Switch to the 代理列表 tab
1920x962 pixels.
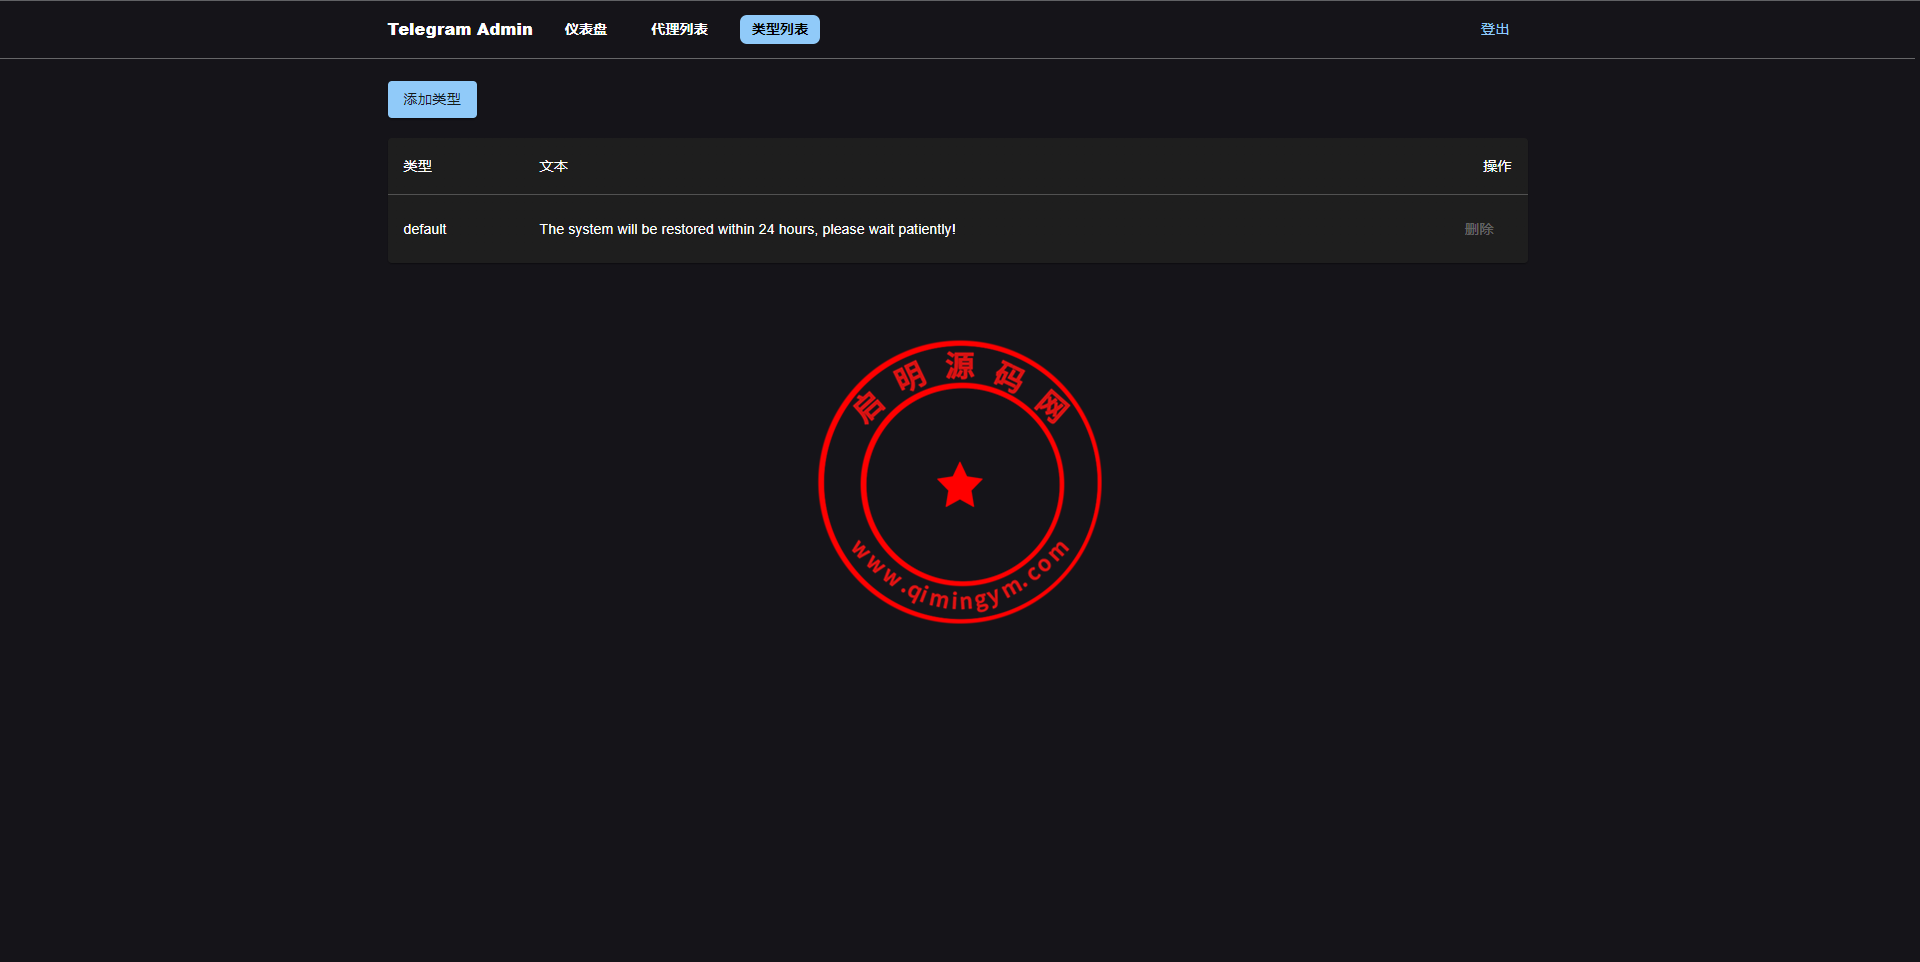tap(679, 29)
